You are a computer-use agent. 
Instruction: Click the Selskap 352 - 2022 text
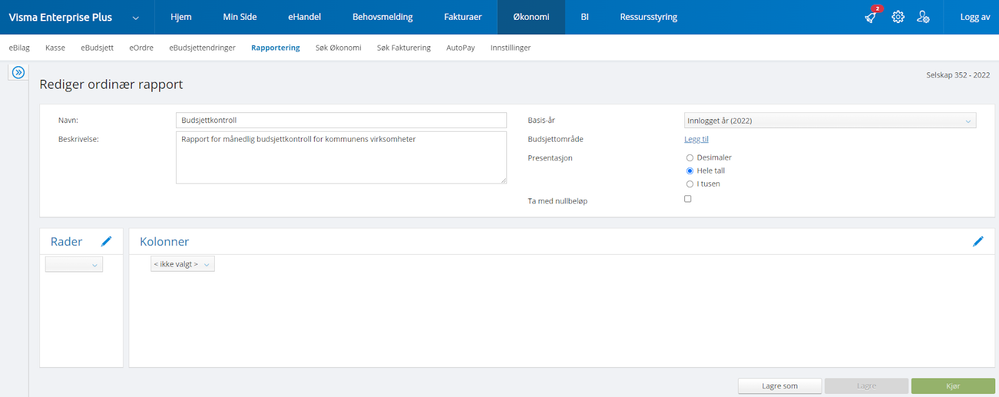pyautogui.click(x=958, y=75)
